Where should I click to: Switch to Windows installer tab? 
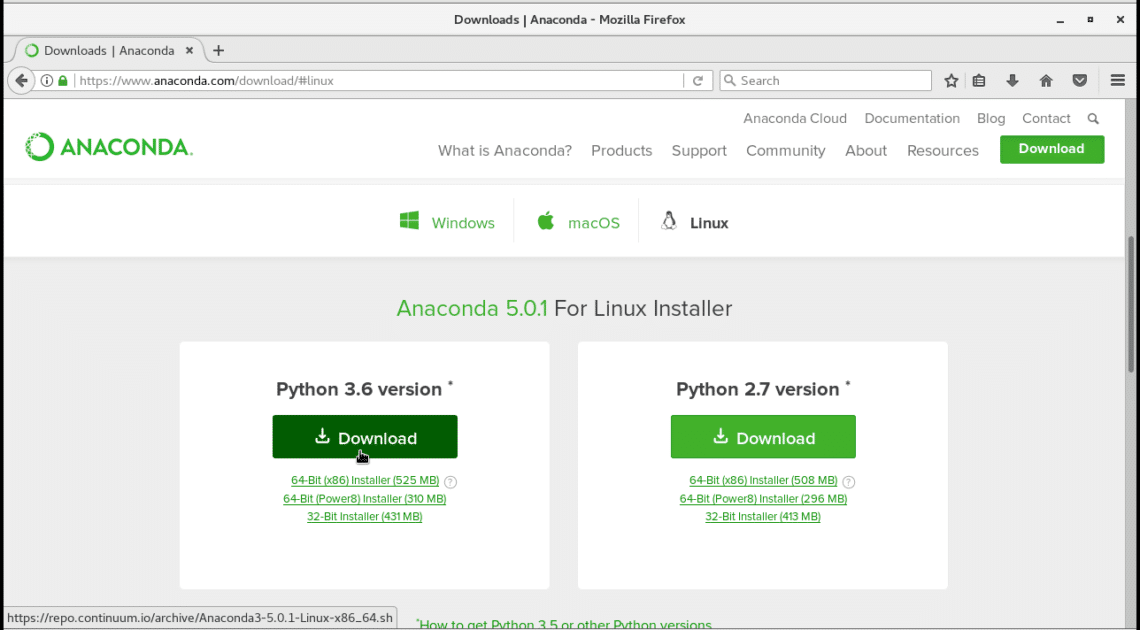point(447,222)
